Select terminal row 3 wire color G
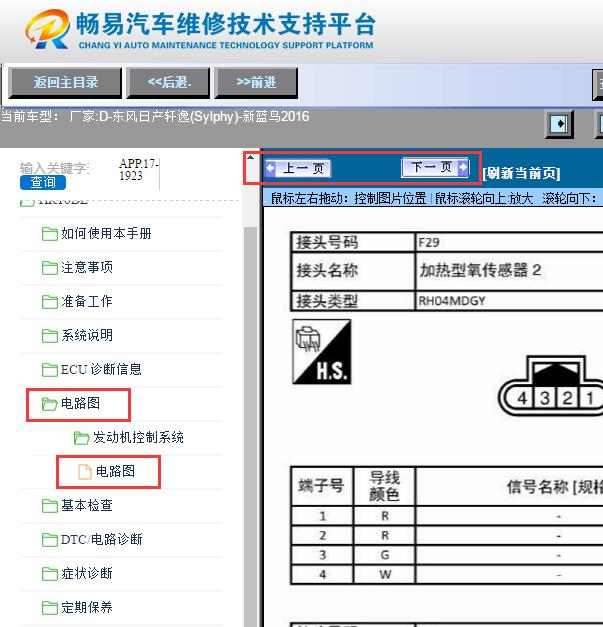The width and height of the screenshot is (603, 627). coord(384,555)
